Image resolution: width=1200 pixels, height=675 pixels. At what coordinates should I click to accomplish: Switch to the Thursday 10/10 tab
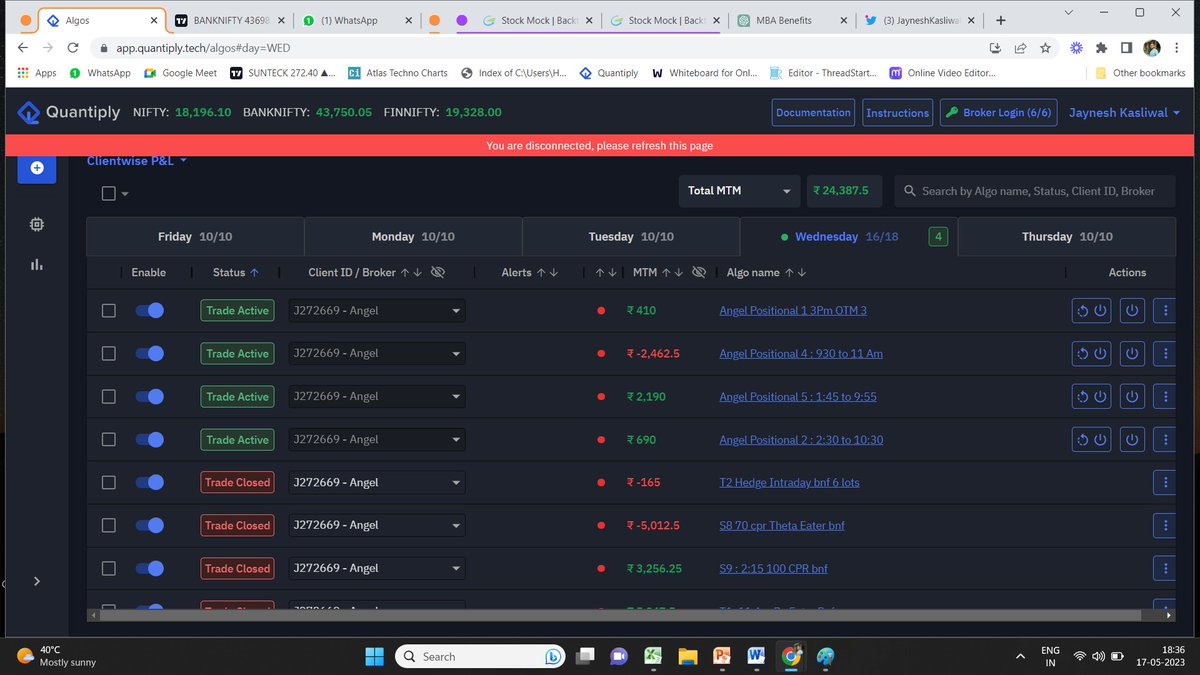(x=1067, y=237)
